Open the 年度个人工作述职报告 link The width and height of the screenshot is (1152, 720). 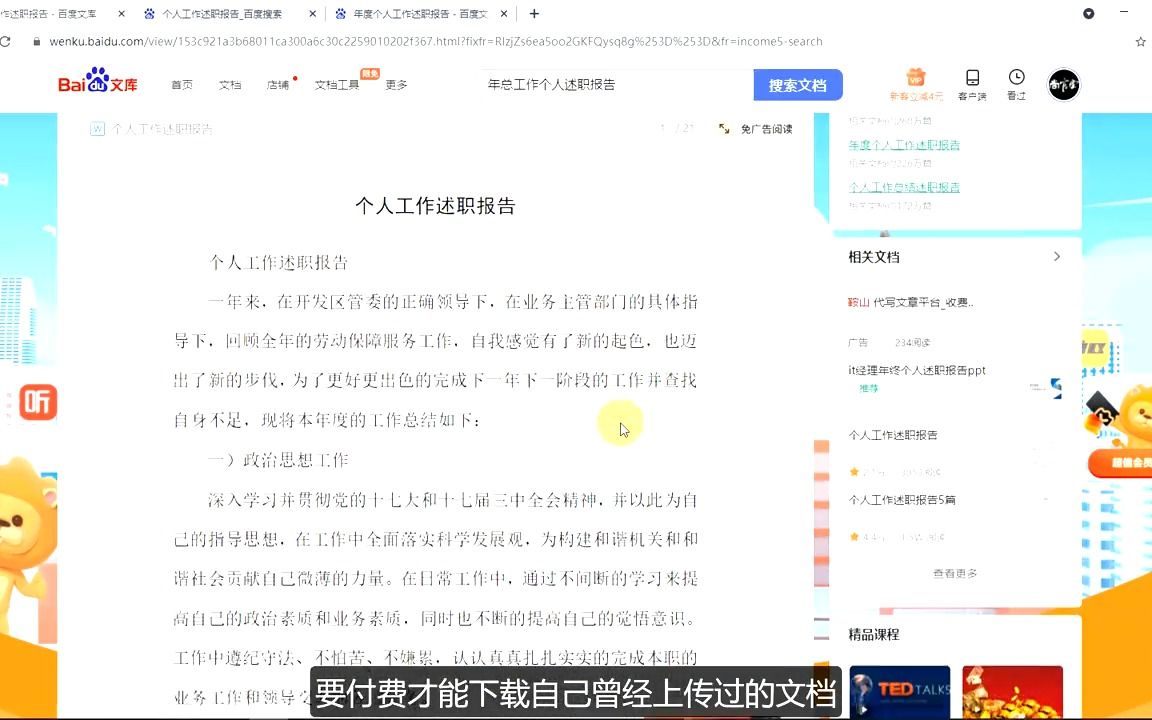tap(904, 144)
